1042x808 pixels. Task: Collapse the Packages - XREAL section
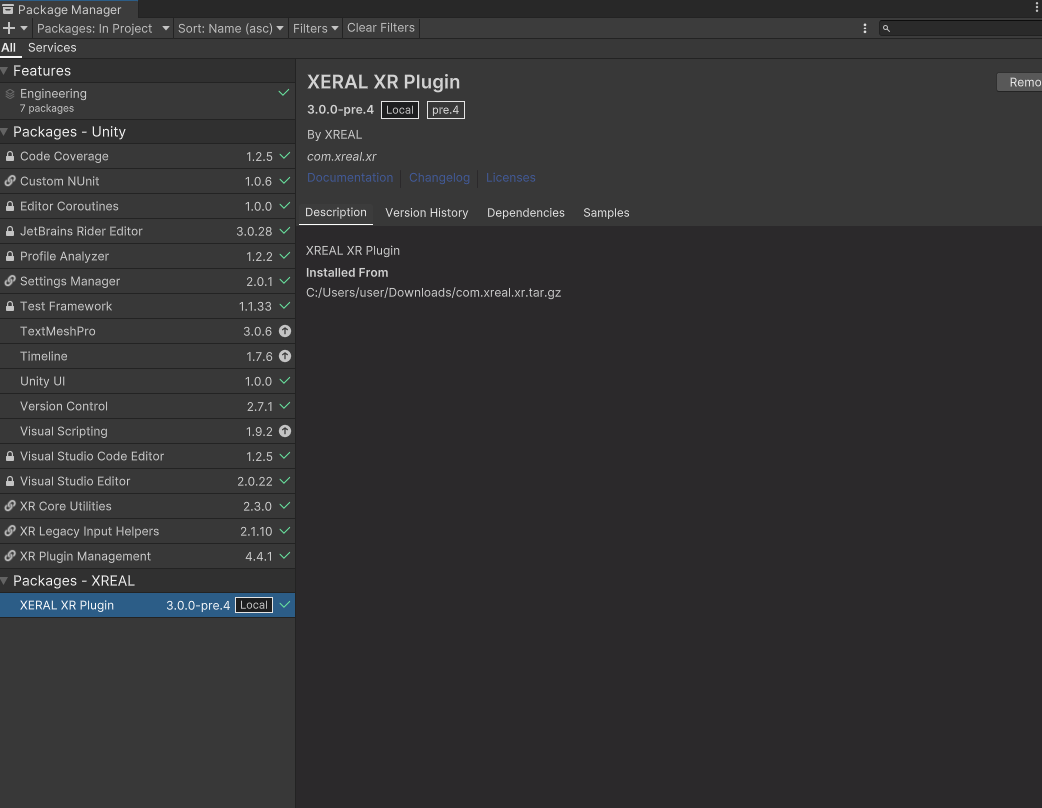(x=4, y=581)
